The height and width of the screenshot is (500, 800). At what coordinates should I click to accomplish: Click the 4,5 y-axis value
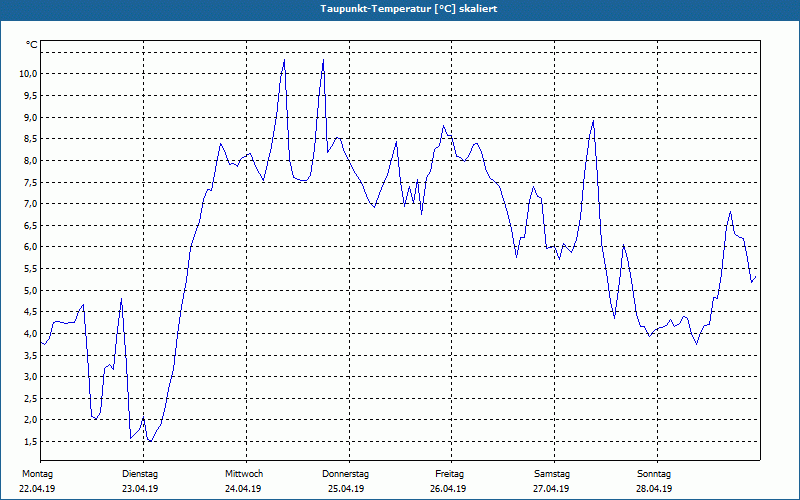coord(30,312)
